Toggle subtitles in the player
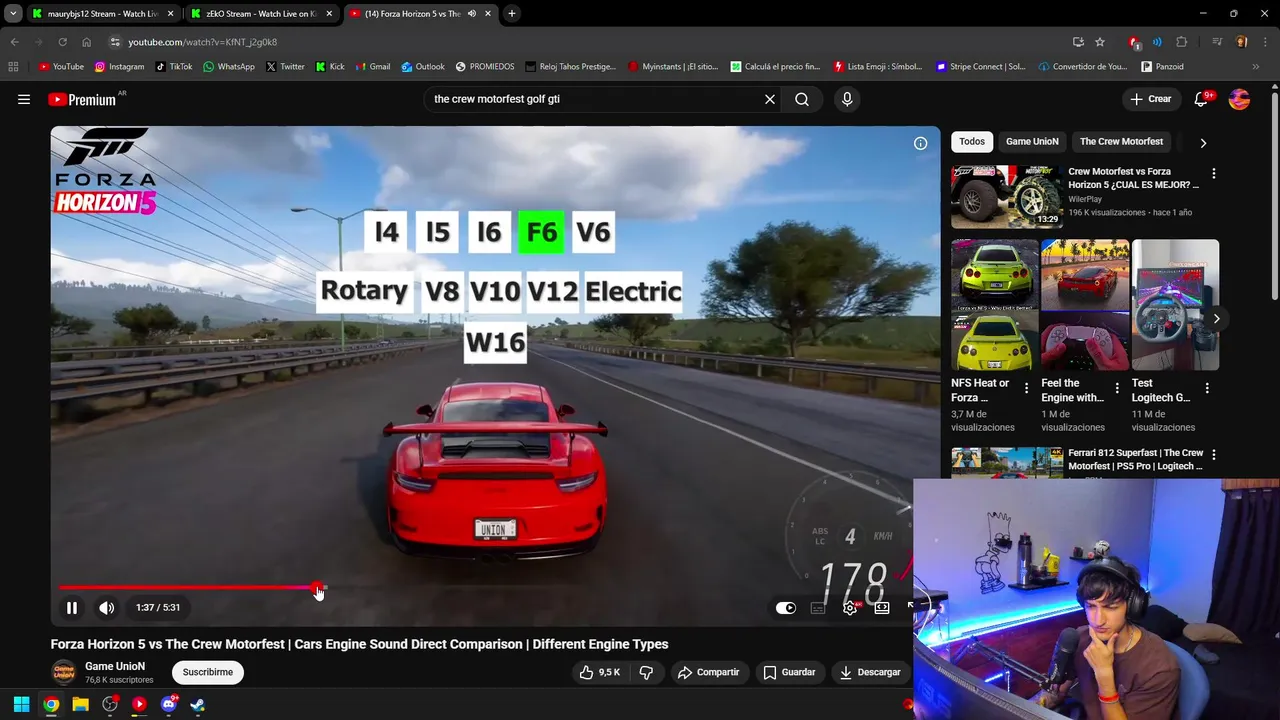Screen dimensions: 1280x720 [818, 607]
